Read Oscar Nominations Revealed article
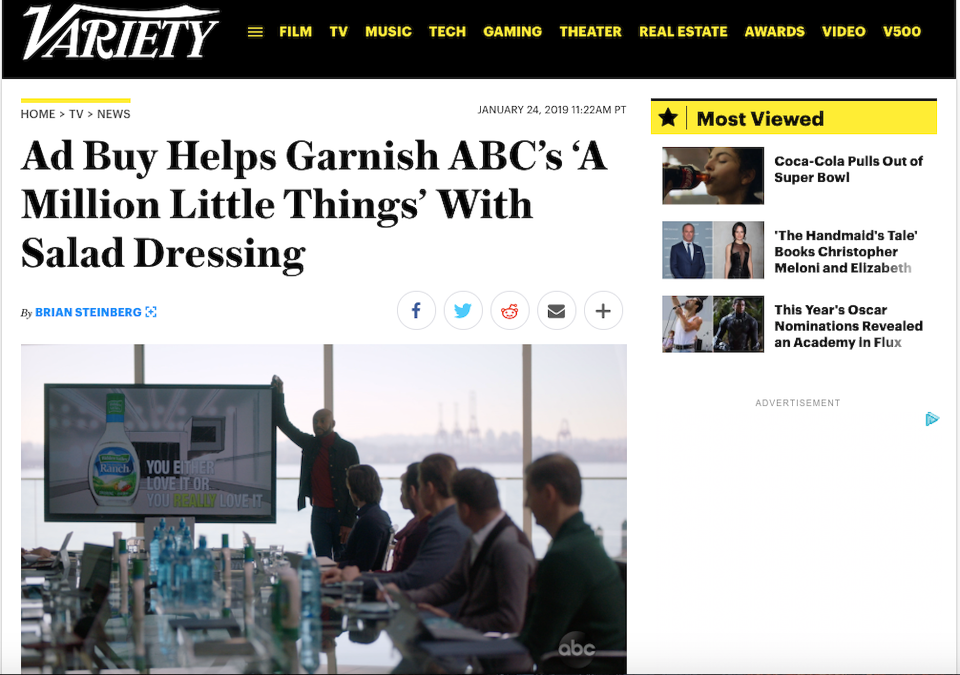This screenshot has height=675, width=960. coord(848,326)
